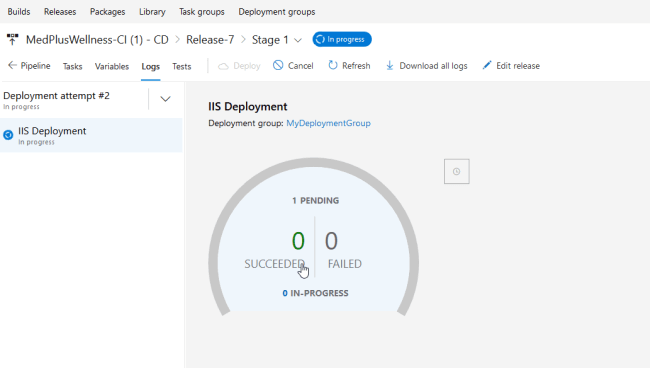
Task: Switch to the Tasks tab
Action: (x=73, y=66)
